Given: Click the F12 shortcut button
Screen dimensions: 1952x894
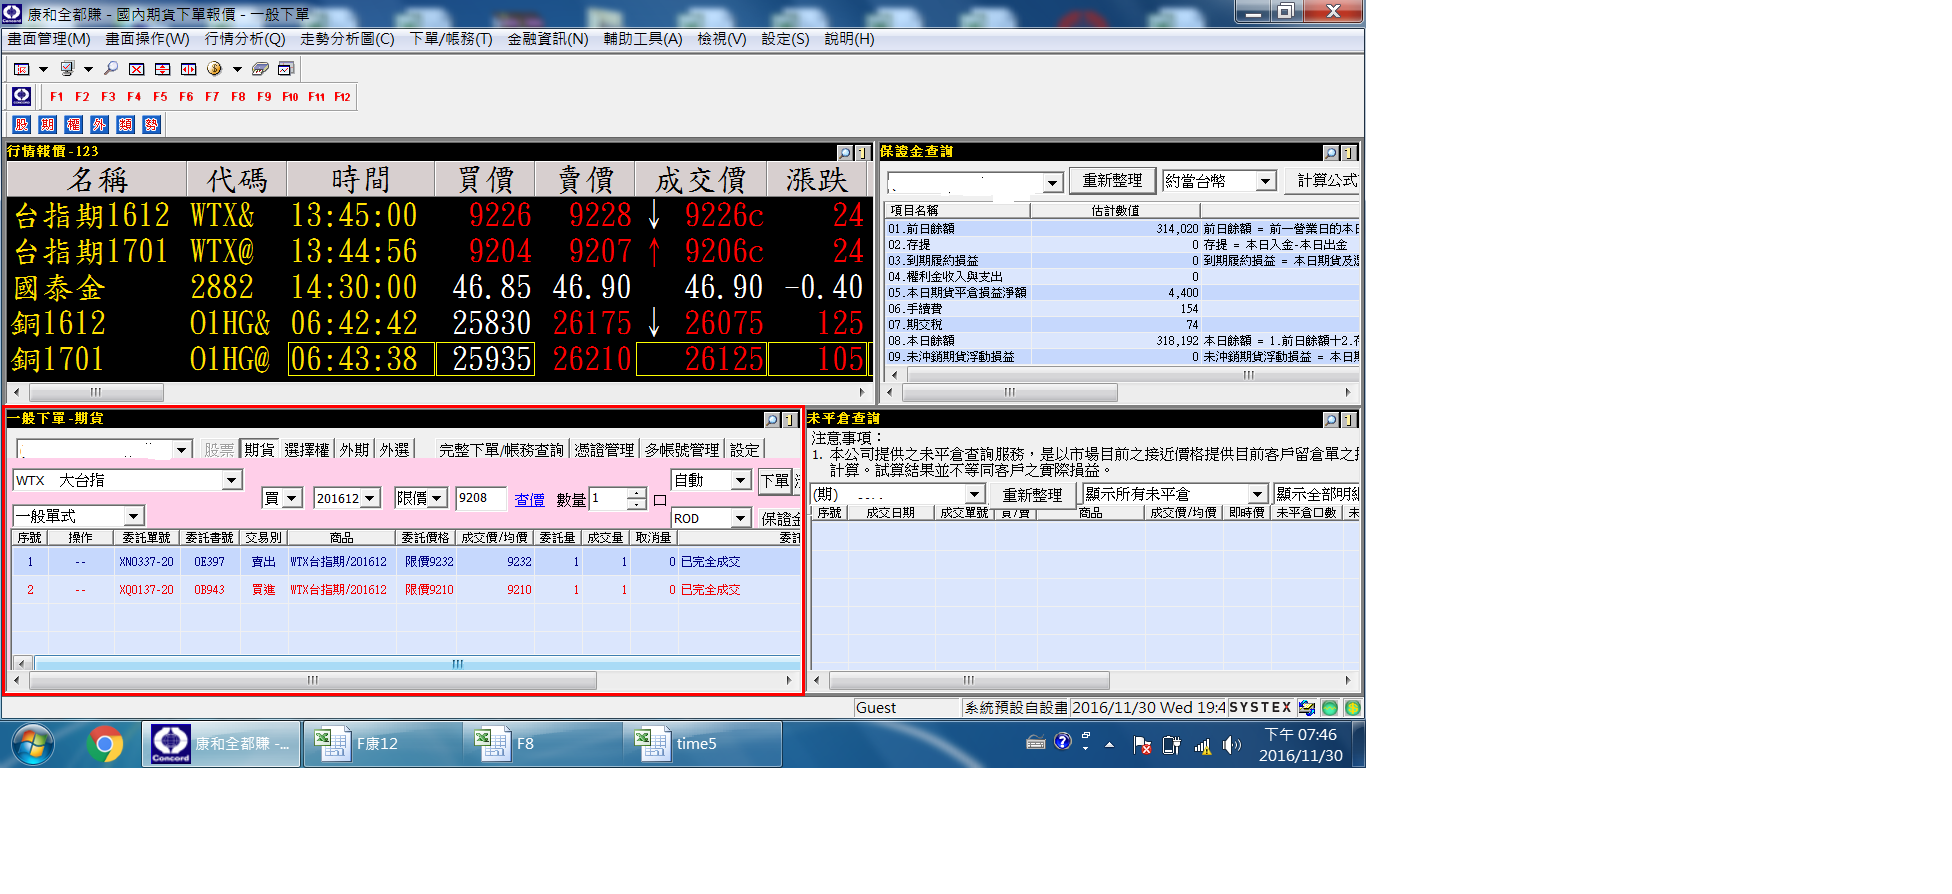Looking at the screenshot, I should 342,97.
